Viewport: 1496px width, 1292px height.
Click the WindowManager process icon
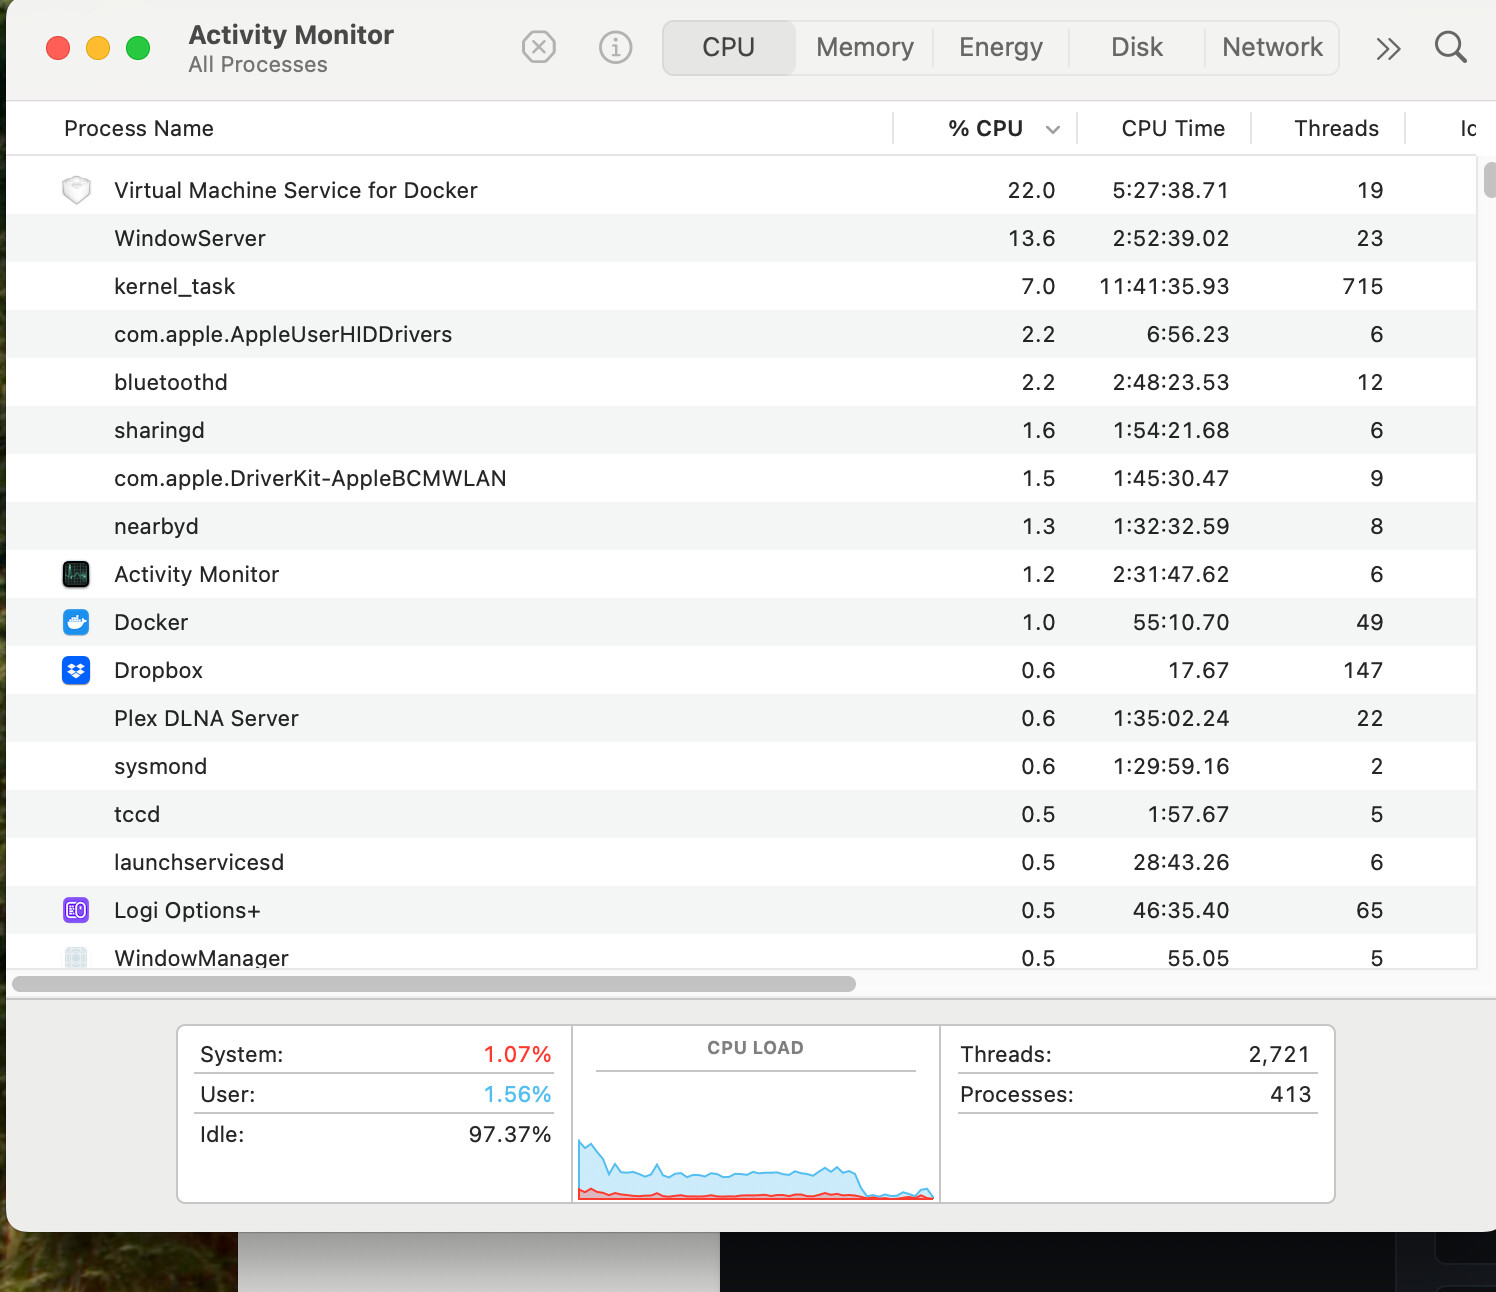[76, 957]
